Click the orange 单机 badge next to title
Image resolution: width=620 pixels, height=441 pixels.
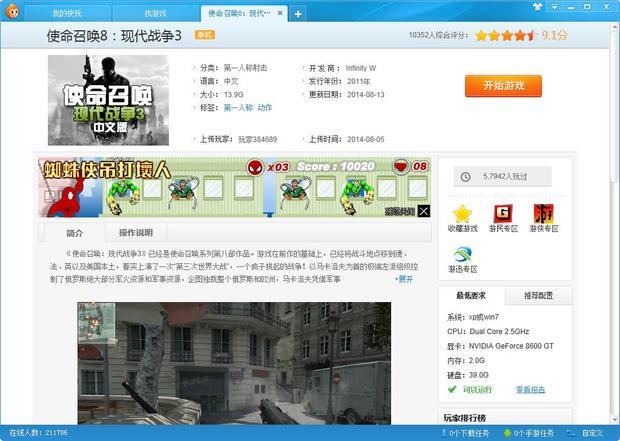click(x=205, y=35)
